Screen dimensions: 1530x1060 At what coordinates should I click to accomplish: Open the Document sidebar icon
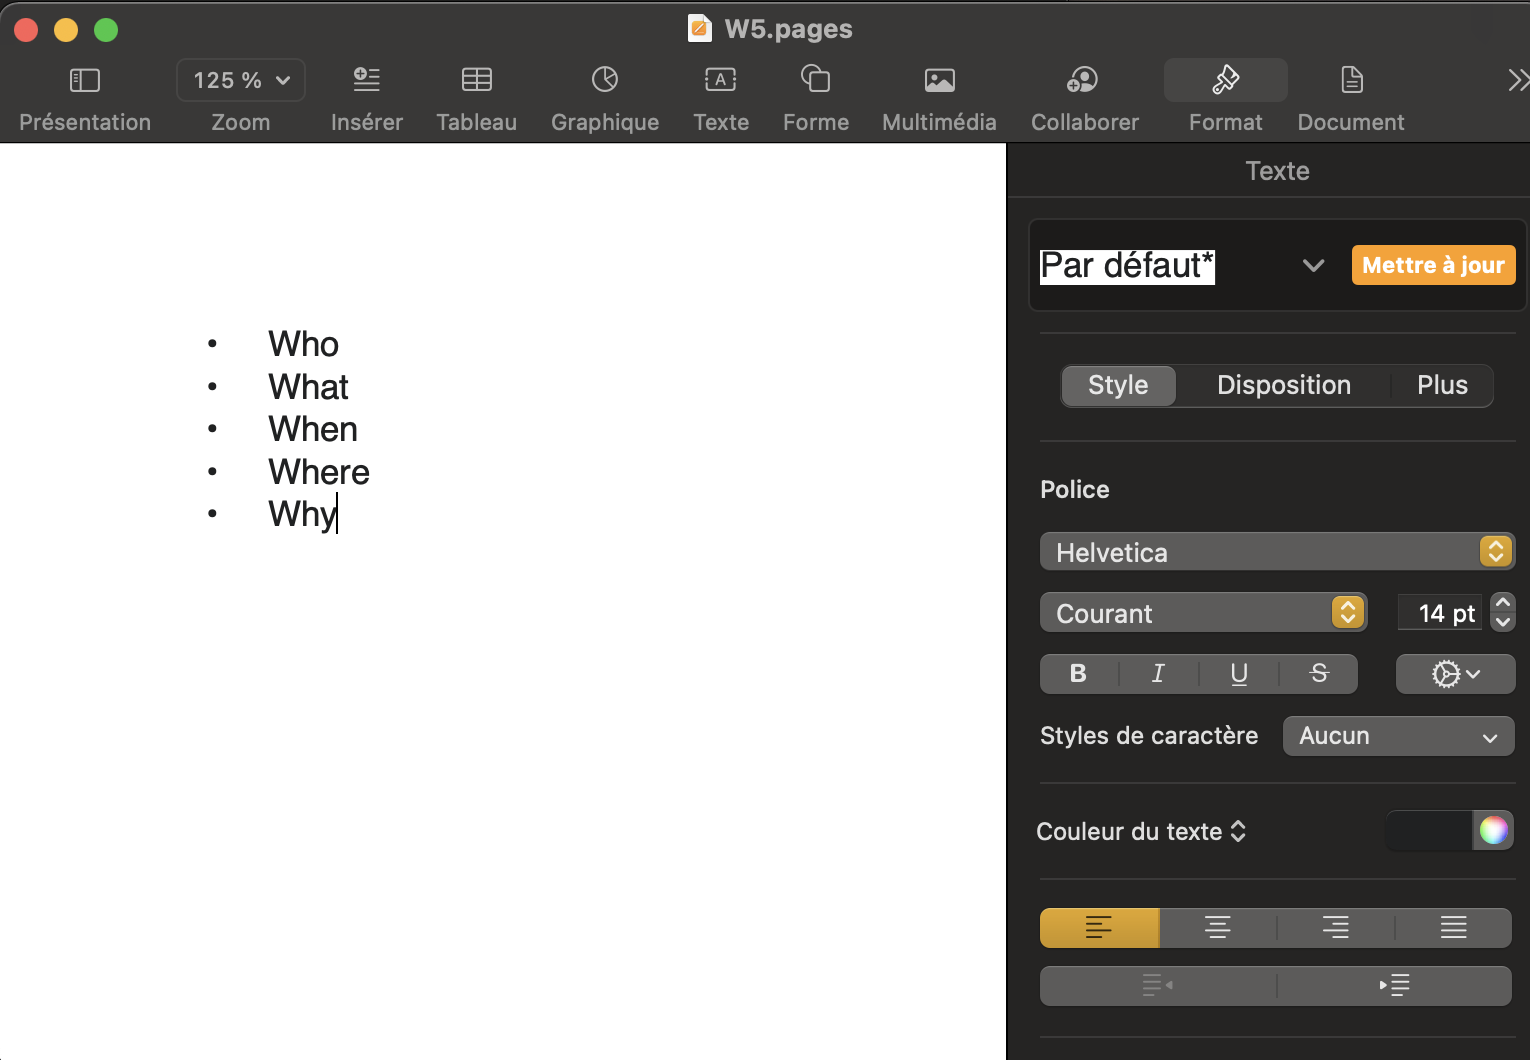pos(1351,80)
